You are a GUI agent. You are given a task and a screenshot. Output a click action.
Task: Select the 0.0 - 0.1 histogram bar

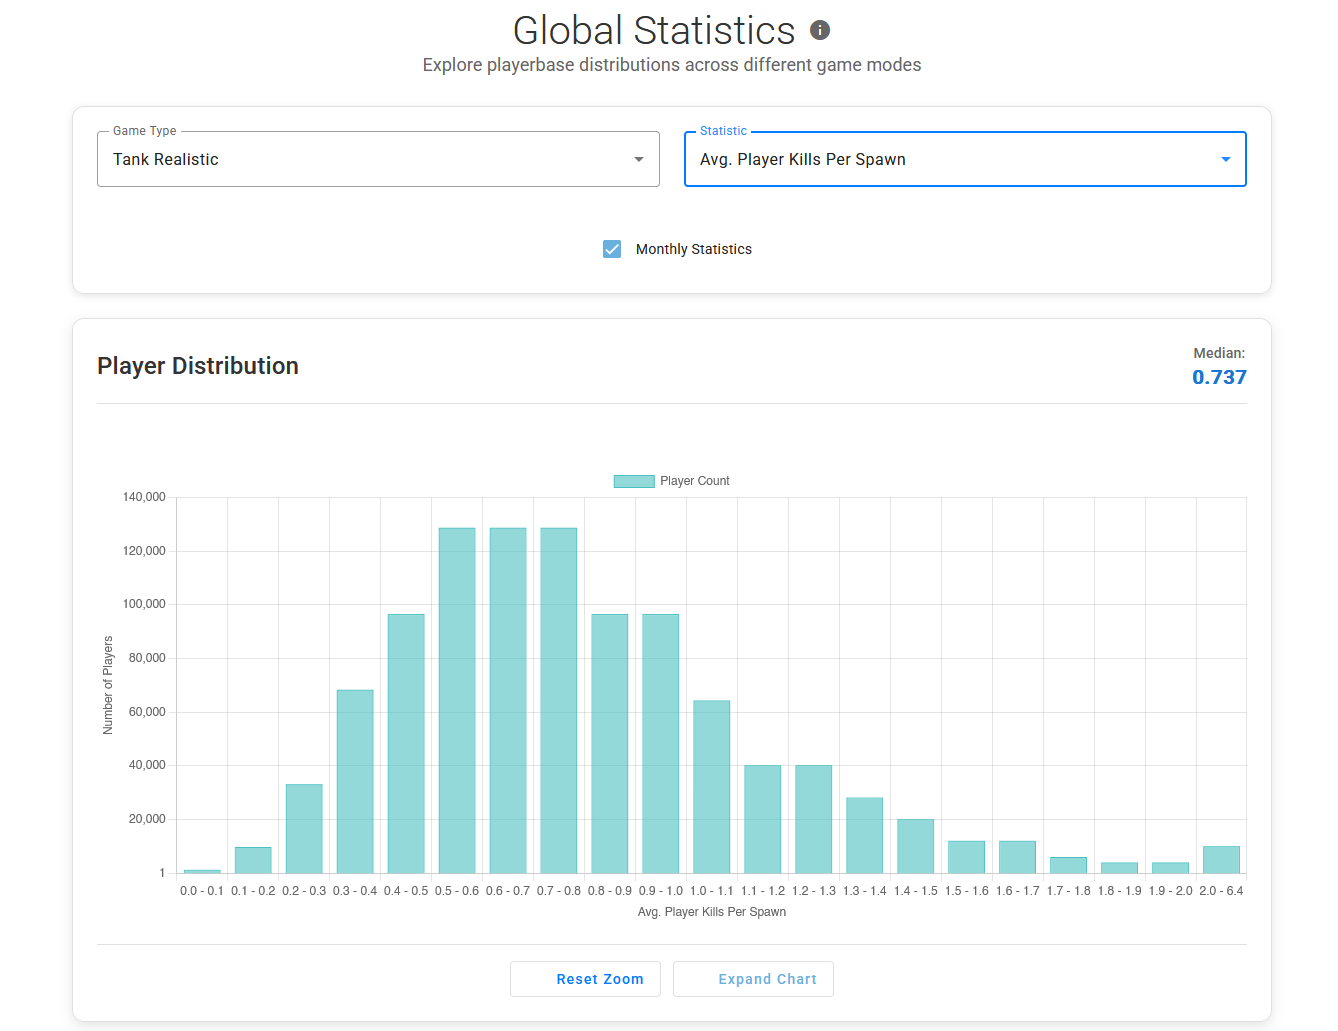[x=202, y=871]
